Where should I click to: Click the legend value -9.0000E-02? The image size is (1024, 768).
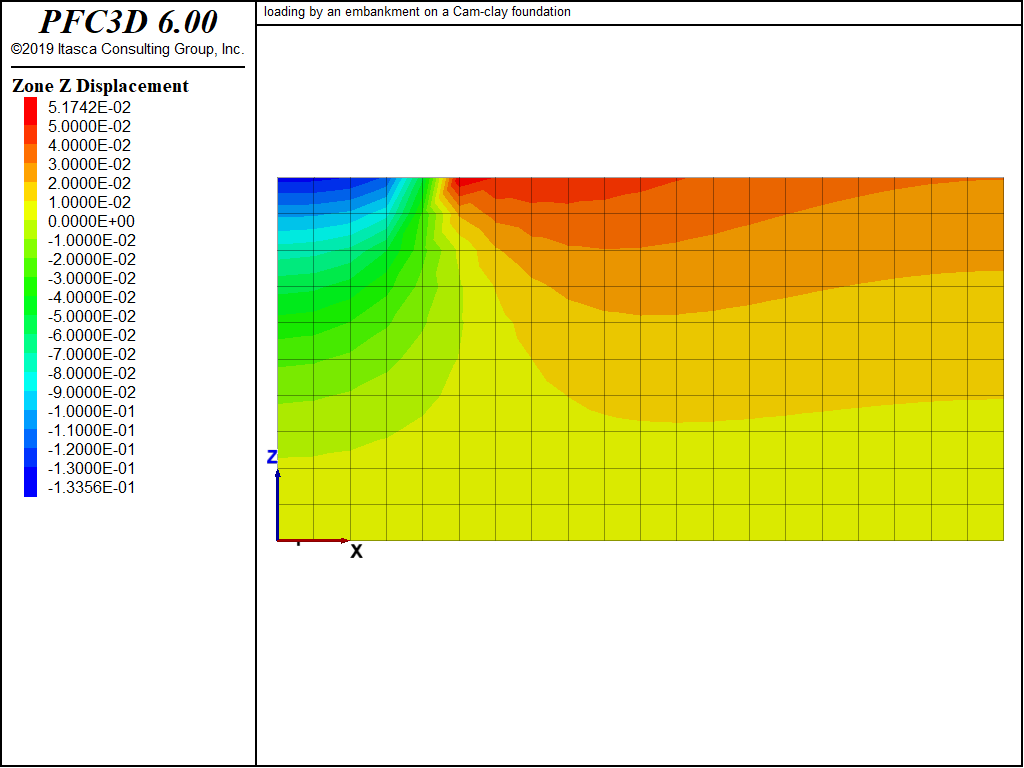[92, 392]
